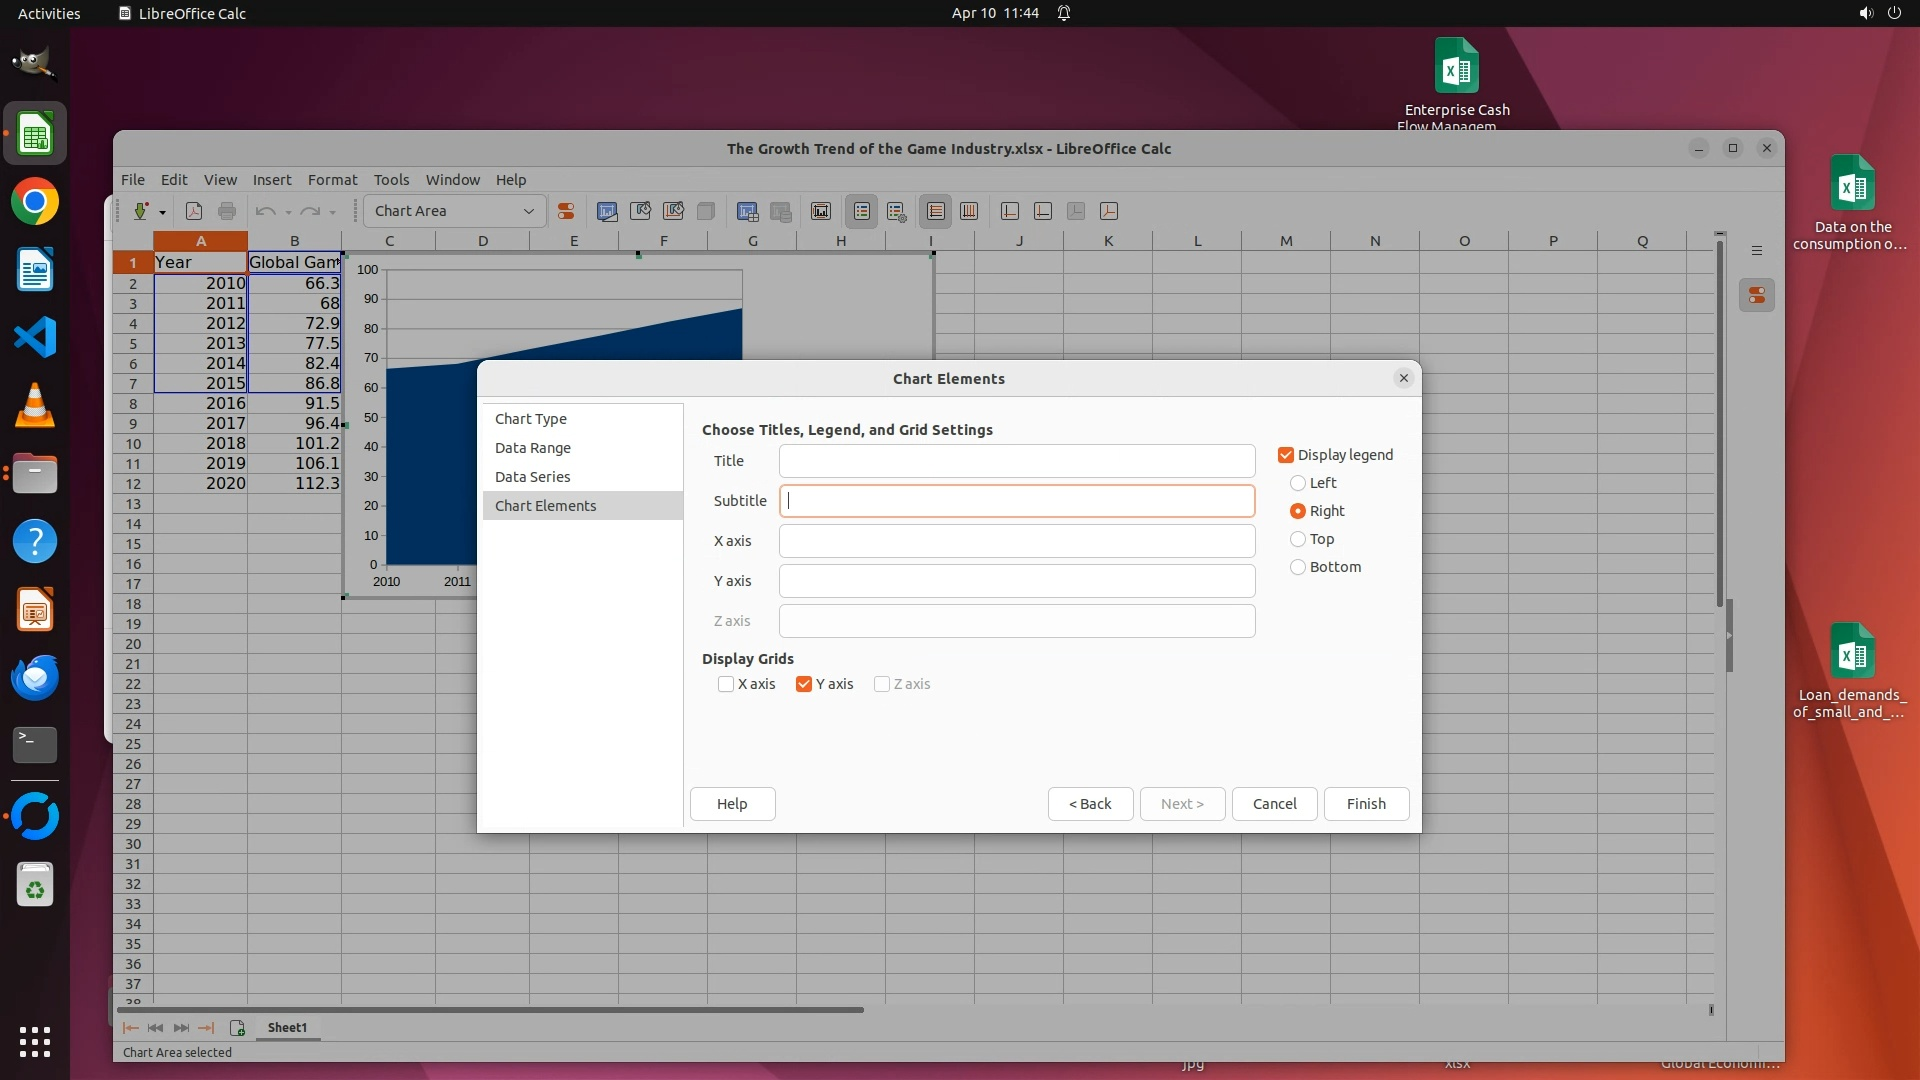
Task: Enable X axis grid checkbox
Action: (726, 684)
